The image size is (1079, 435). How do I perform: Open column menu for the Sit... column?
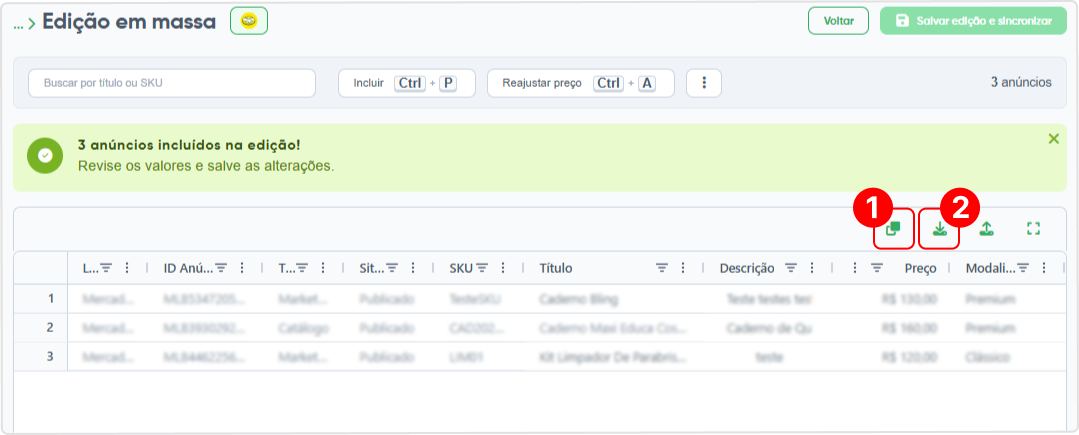tap(413, 268)
